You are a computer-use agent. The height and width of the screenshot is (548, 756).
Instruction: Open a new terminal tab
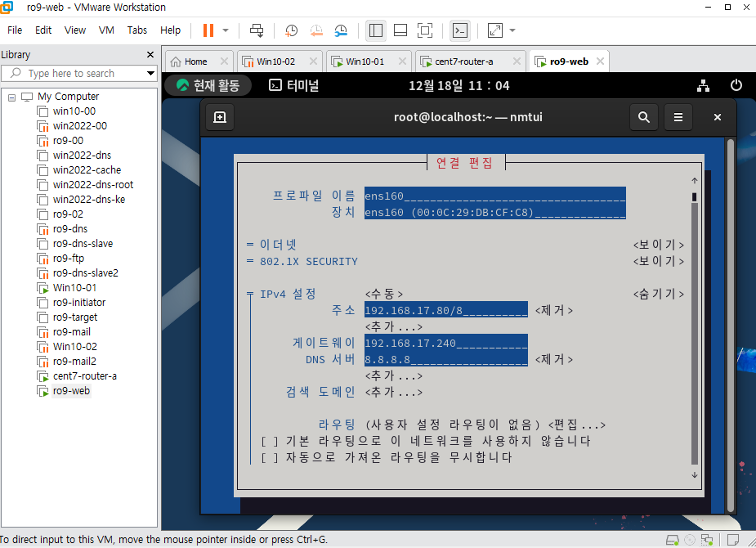(220, 117)
